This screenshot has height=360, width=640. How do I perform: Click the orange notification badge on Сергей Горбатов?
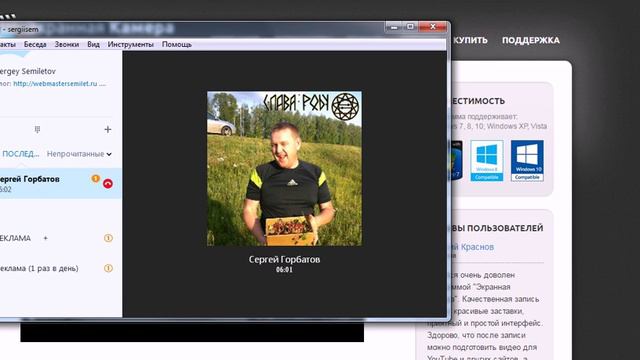(96, 178)
